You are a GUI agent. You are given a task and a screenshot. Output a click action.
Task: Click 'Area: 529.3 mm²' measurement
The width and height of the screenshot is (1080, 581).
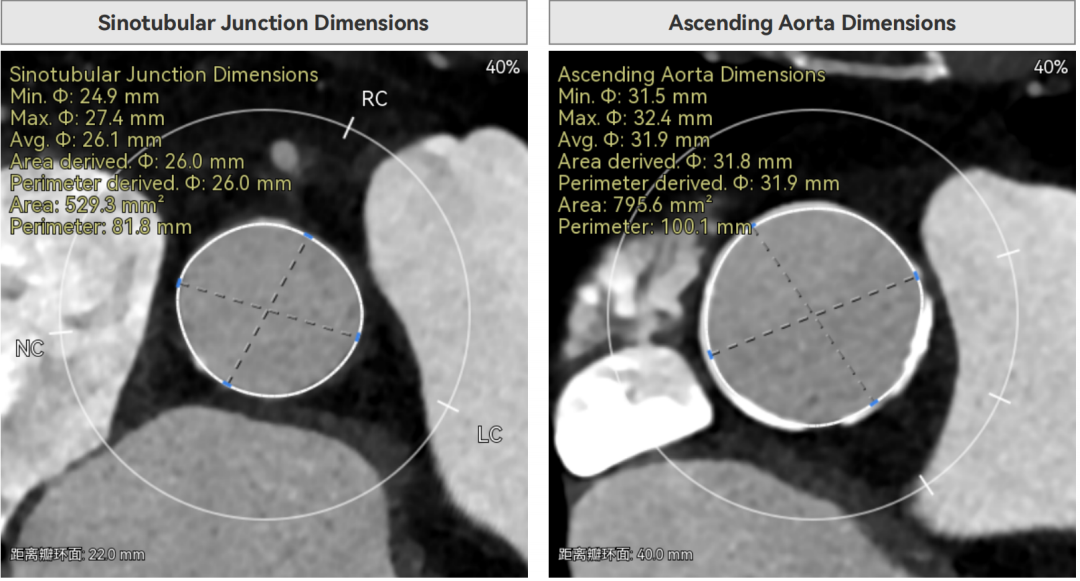coord(87,205)
